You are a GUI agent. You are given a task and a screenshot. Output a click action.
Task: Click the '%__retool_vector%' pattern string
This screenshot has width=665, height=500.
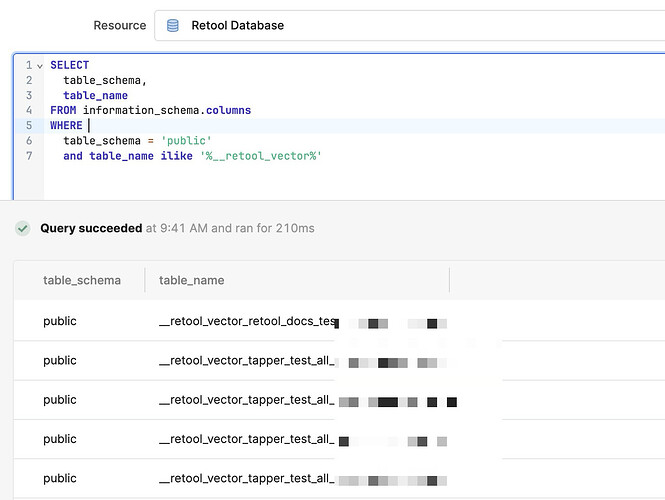click(x=261, y=156)
